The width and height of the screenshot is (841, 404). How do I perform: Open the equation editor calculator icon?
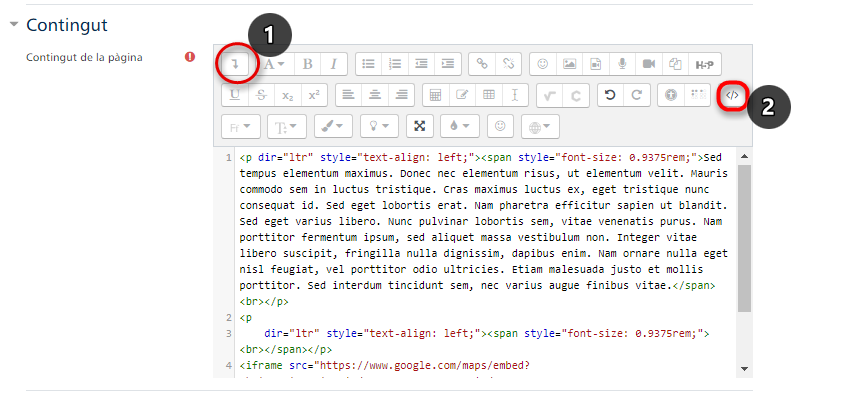click(435, 95)
